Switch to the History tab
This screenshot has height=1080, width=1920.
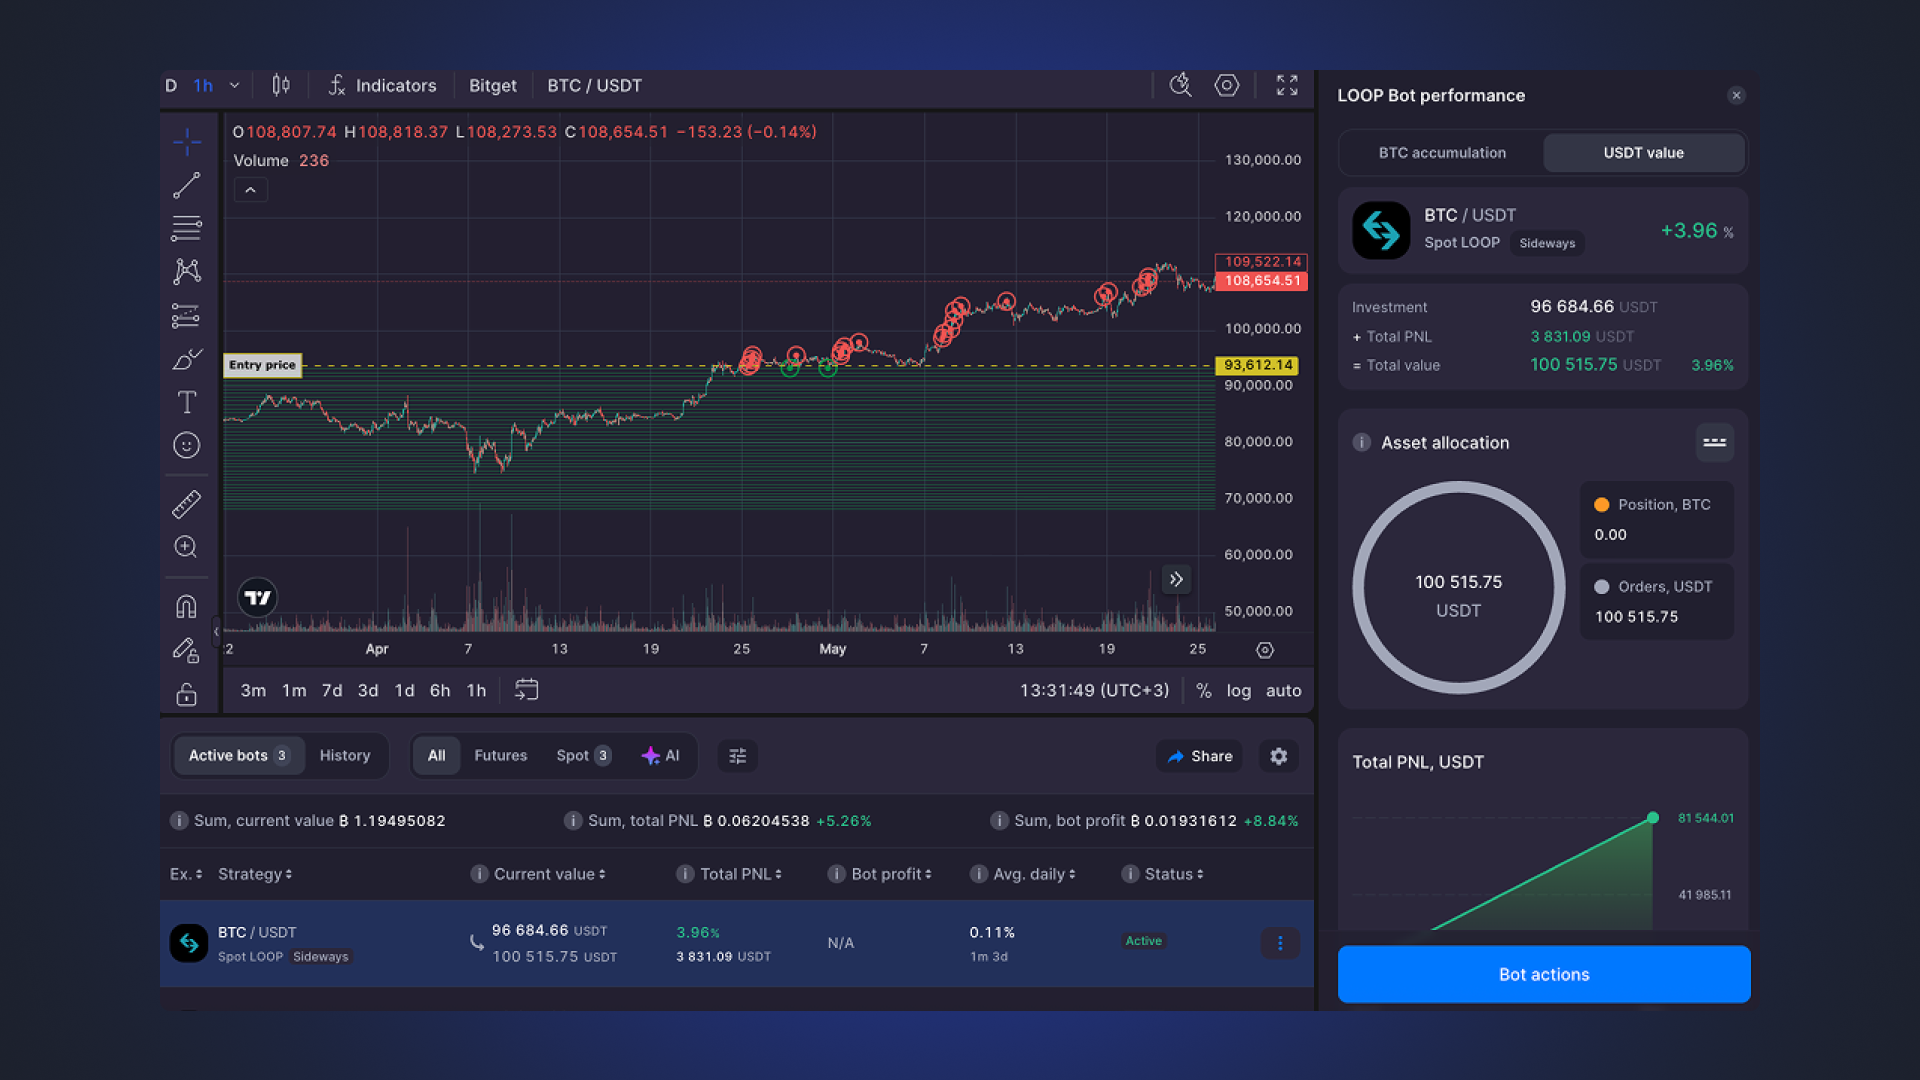[345, 755]
